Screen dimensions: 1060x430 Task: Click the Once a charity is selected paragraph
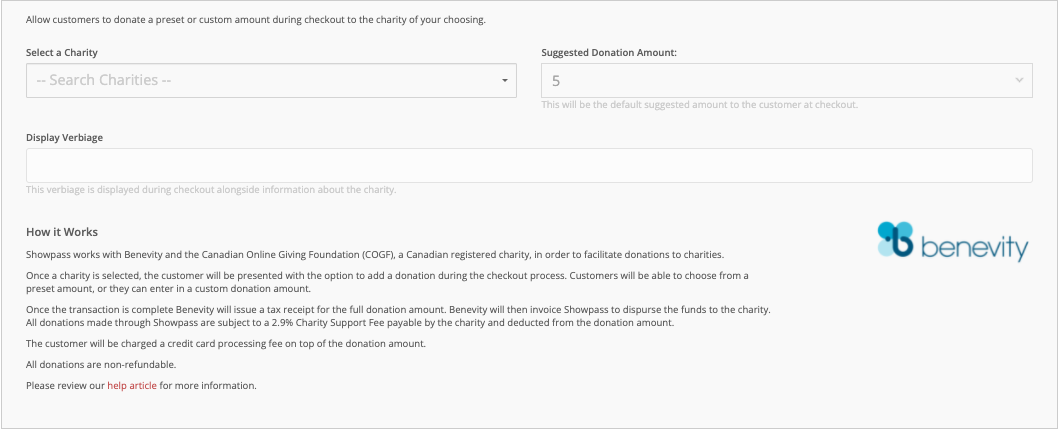tap(387, 282)
